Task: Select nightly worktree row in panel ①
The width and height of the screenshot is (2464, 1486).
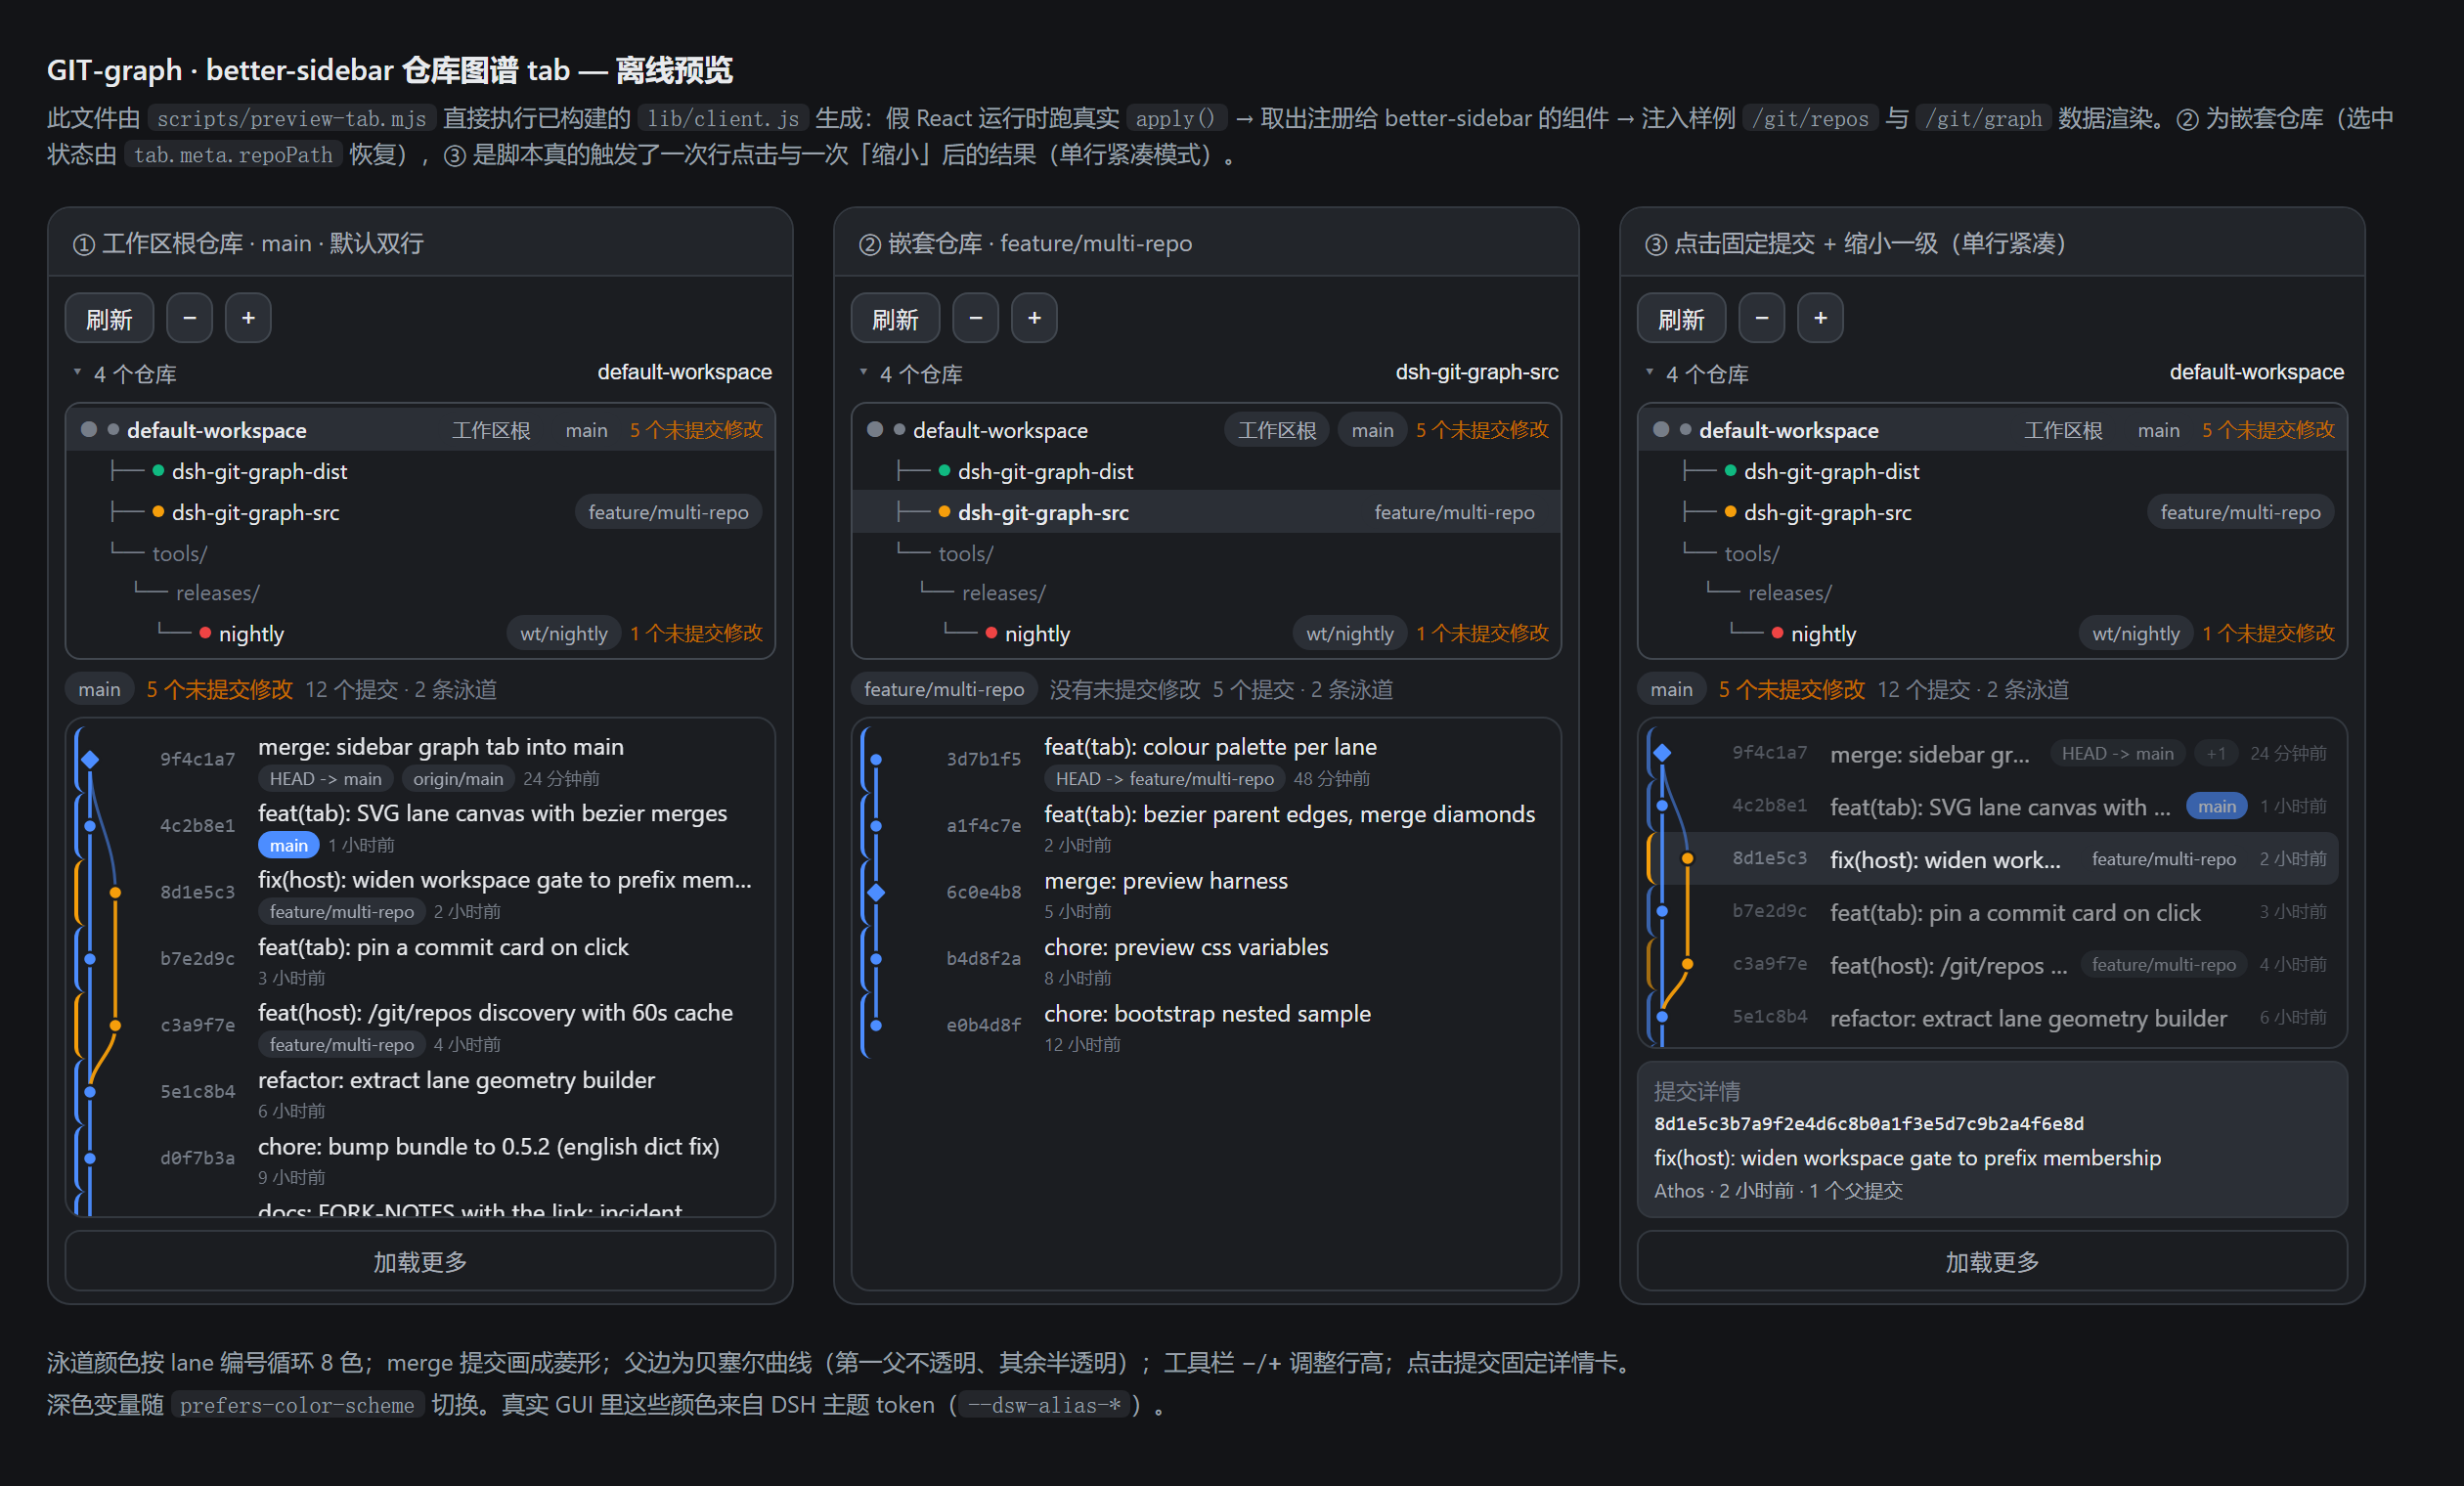Action: click(x=420, y=633)
